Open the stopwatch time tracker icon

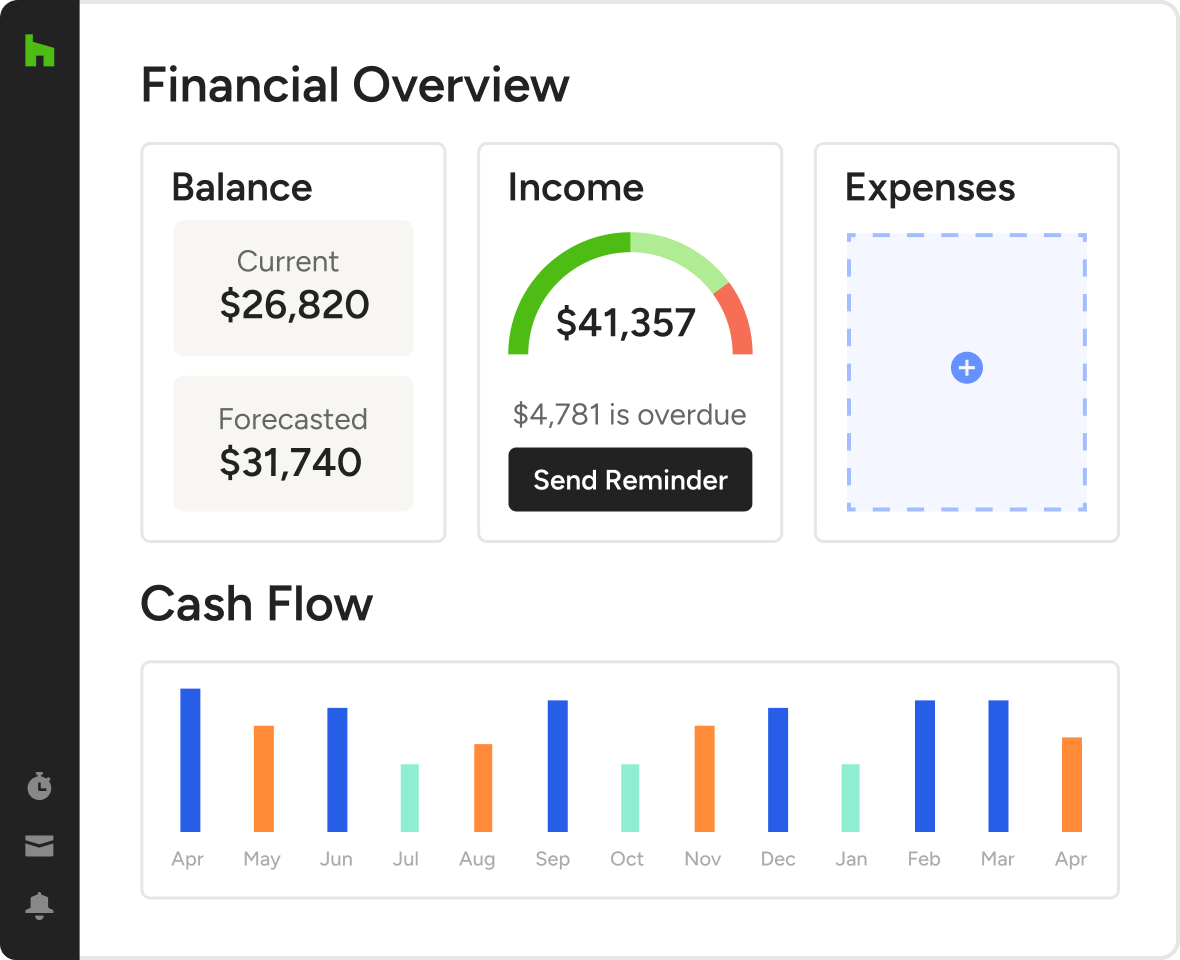[39, 786]
